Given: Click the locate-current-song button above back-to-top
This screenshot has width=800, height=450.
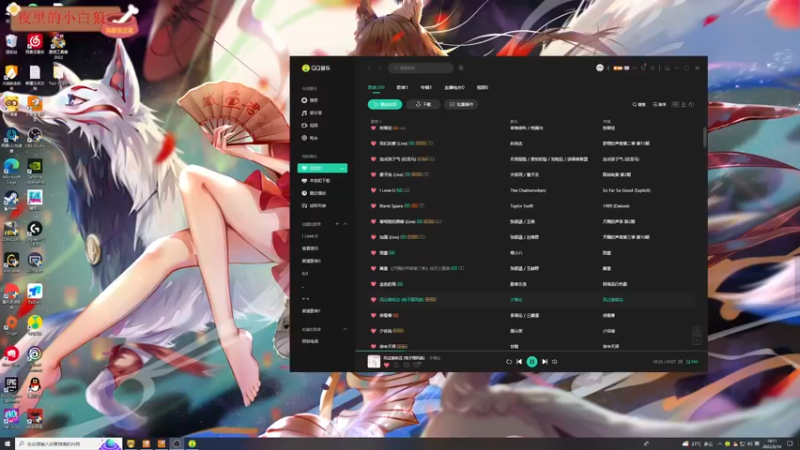Looking at the screenshot, I should tap(696, 331).
